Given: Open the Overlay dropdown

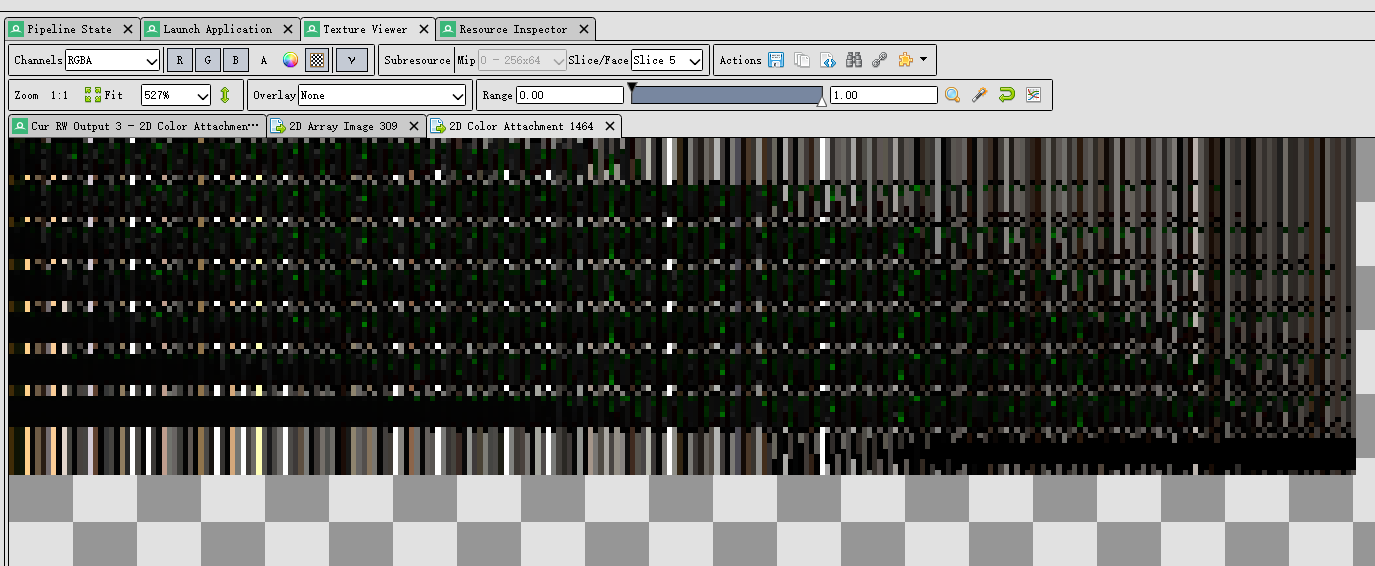Looking at the screenshot, I should (x=383, y=95).
